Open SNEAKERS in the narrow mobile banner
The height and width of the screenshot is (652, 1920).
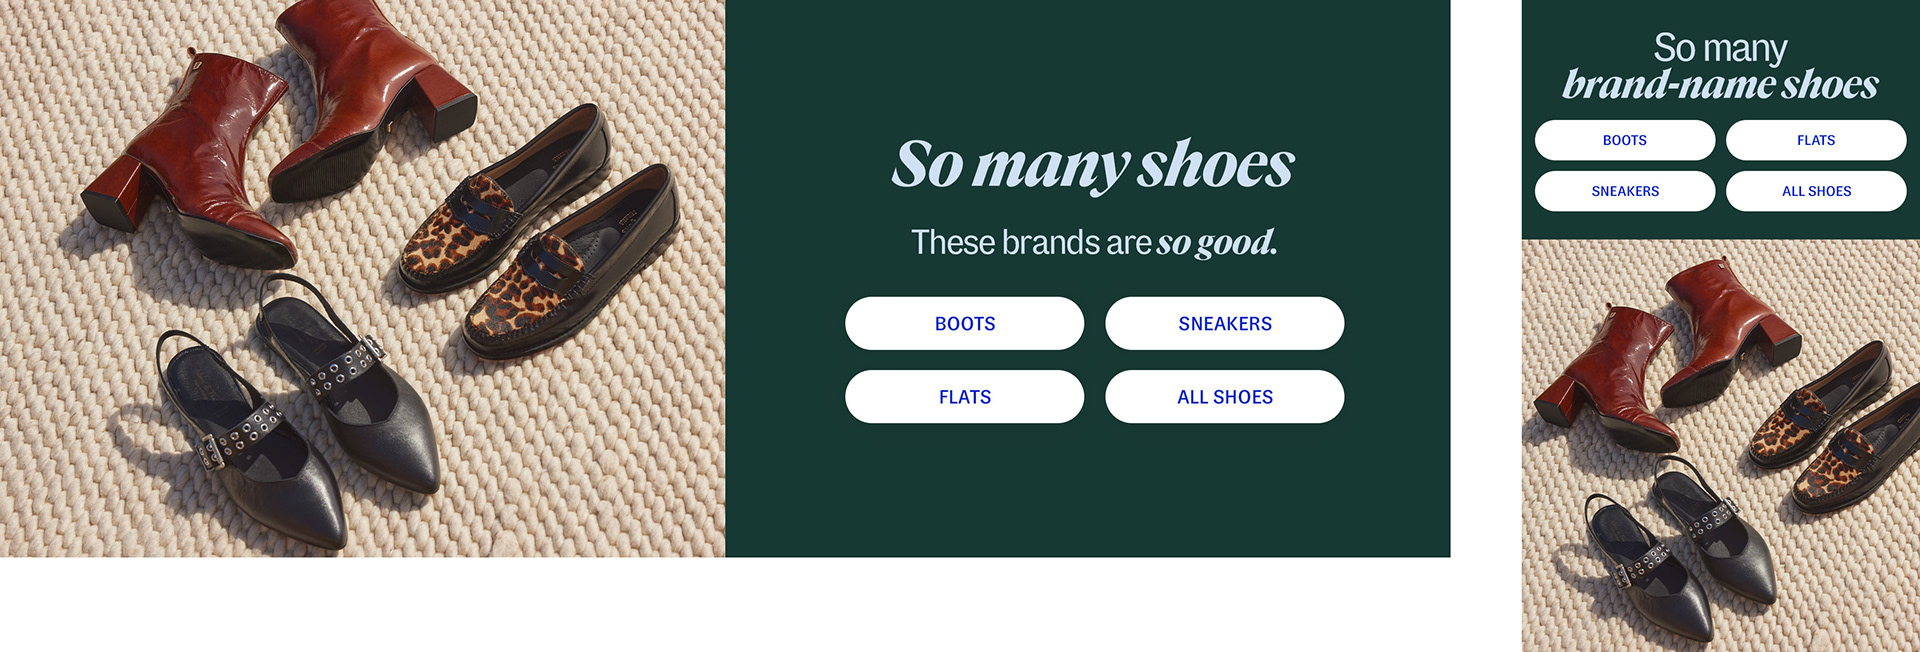pos(1624,191)
